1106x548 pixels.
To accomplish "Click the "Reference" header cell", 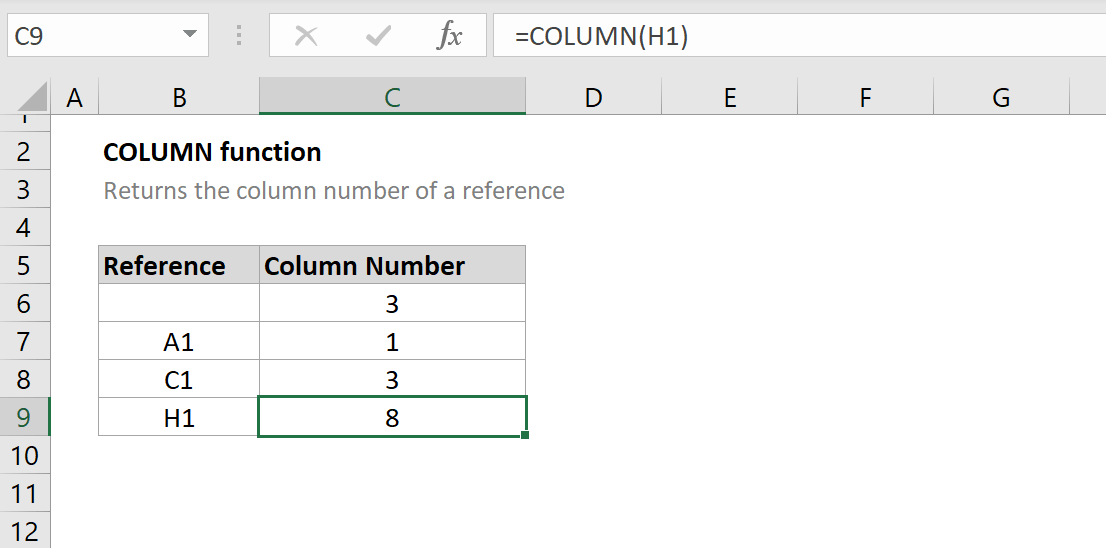I will point(179,265).
